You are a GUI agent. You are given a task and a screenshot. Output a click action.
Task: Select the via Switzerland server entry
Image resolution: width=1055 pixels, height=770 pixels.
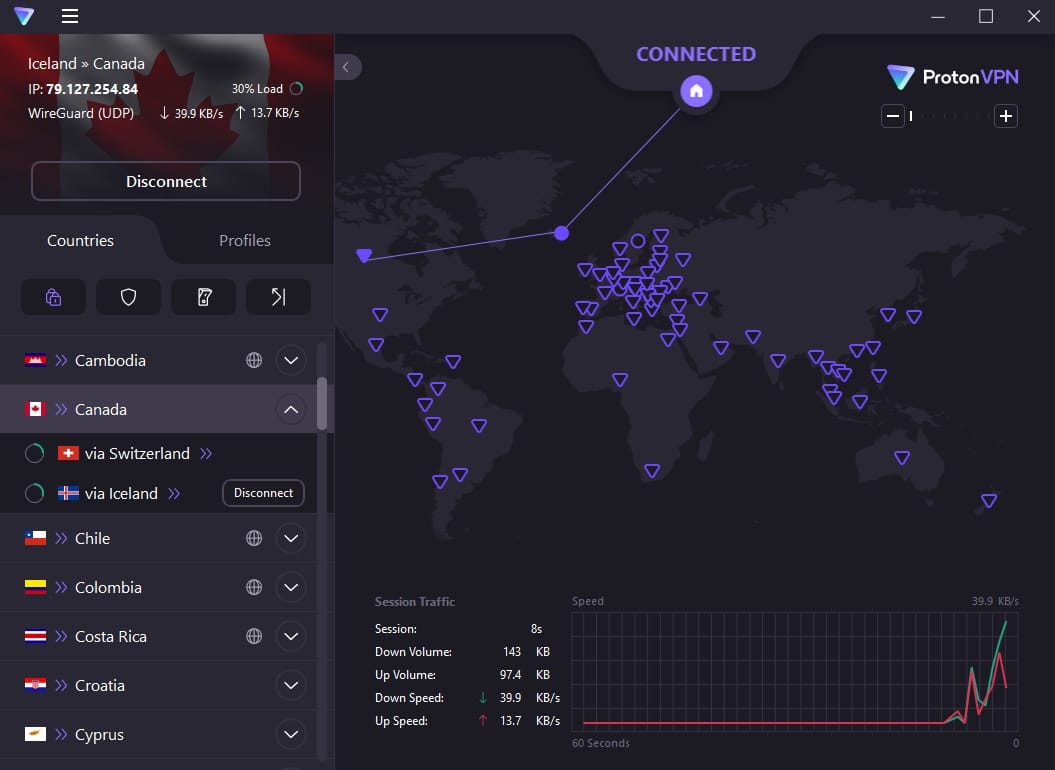coord(158,454)
